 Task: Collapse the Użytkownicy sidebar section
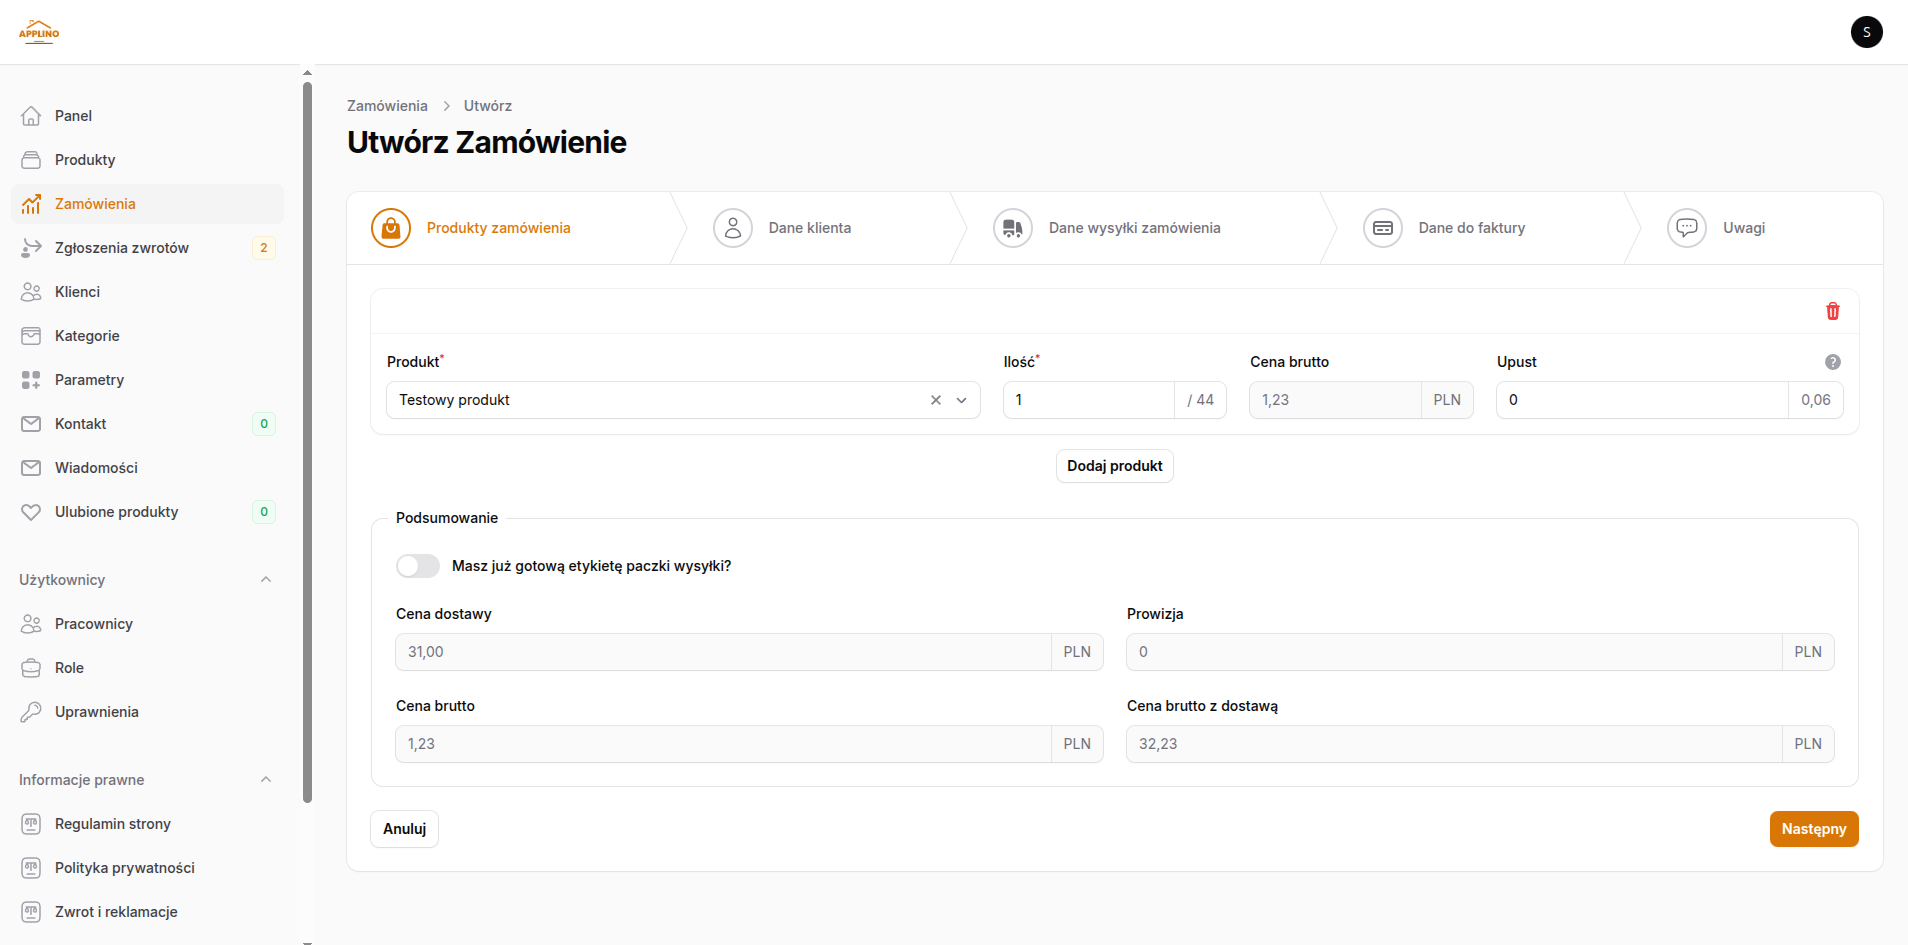tap(266, 580)
